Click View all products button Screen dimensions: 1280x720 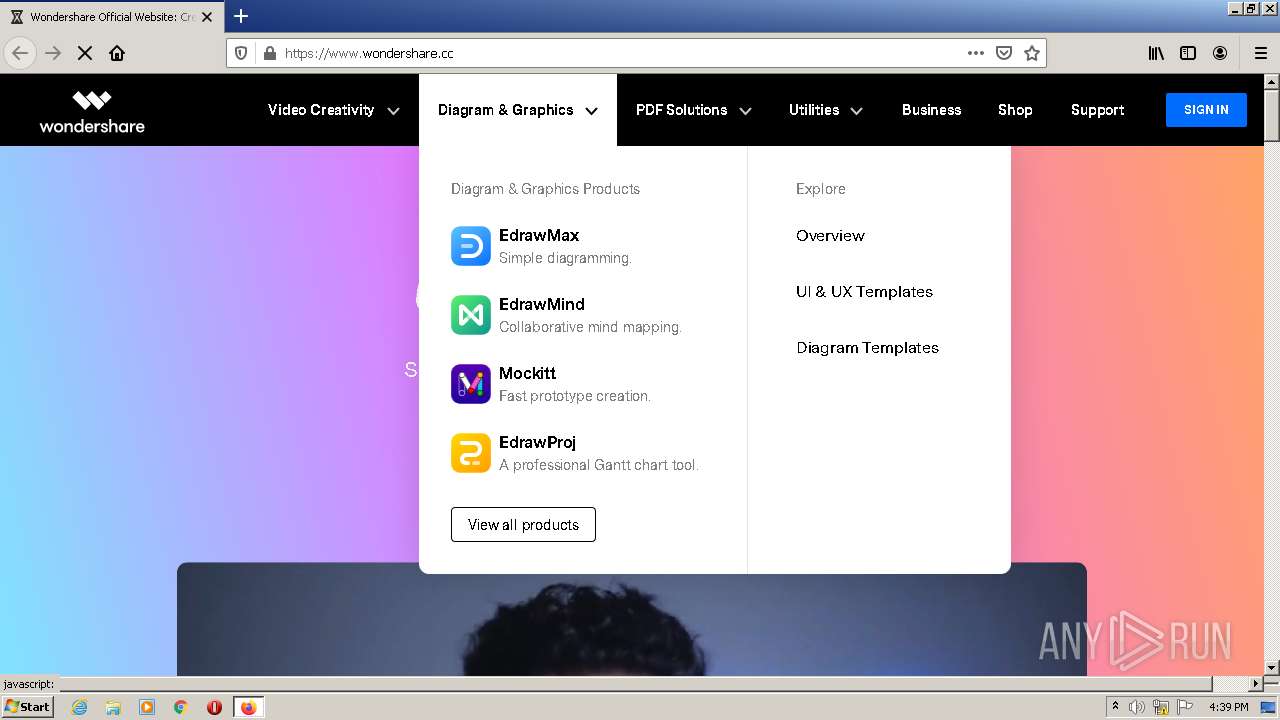tap(523, 524)
